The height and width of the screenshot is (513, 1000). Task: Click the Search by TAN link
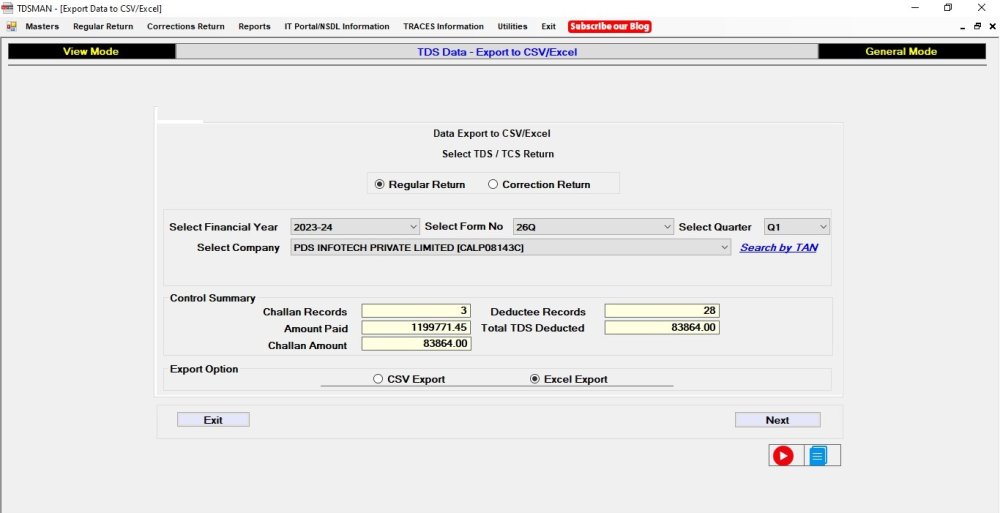pos(779,248)
